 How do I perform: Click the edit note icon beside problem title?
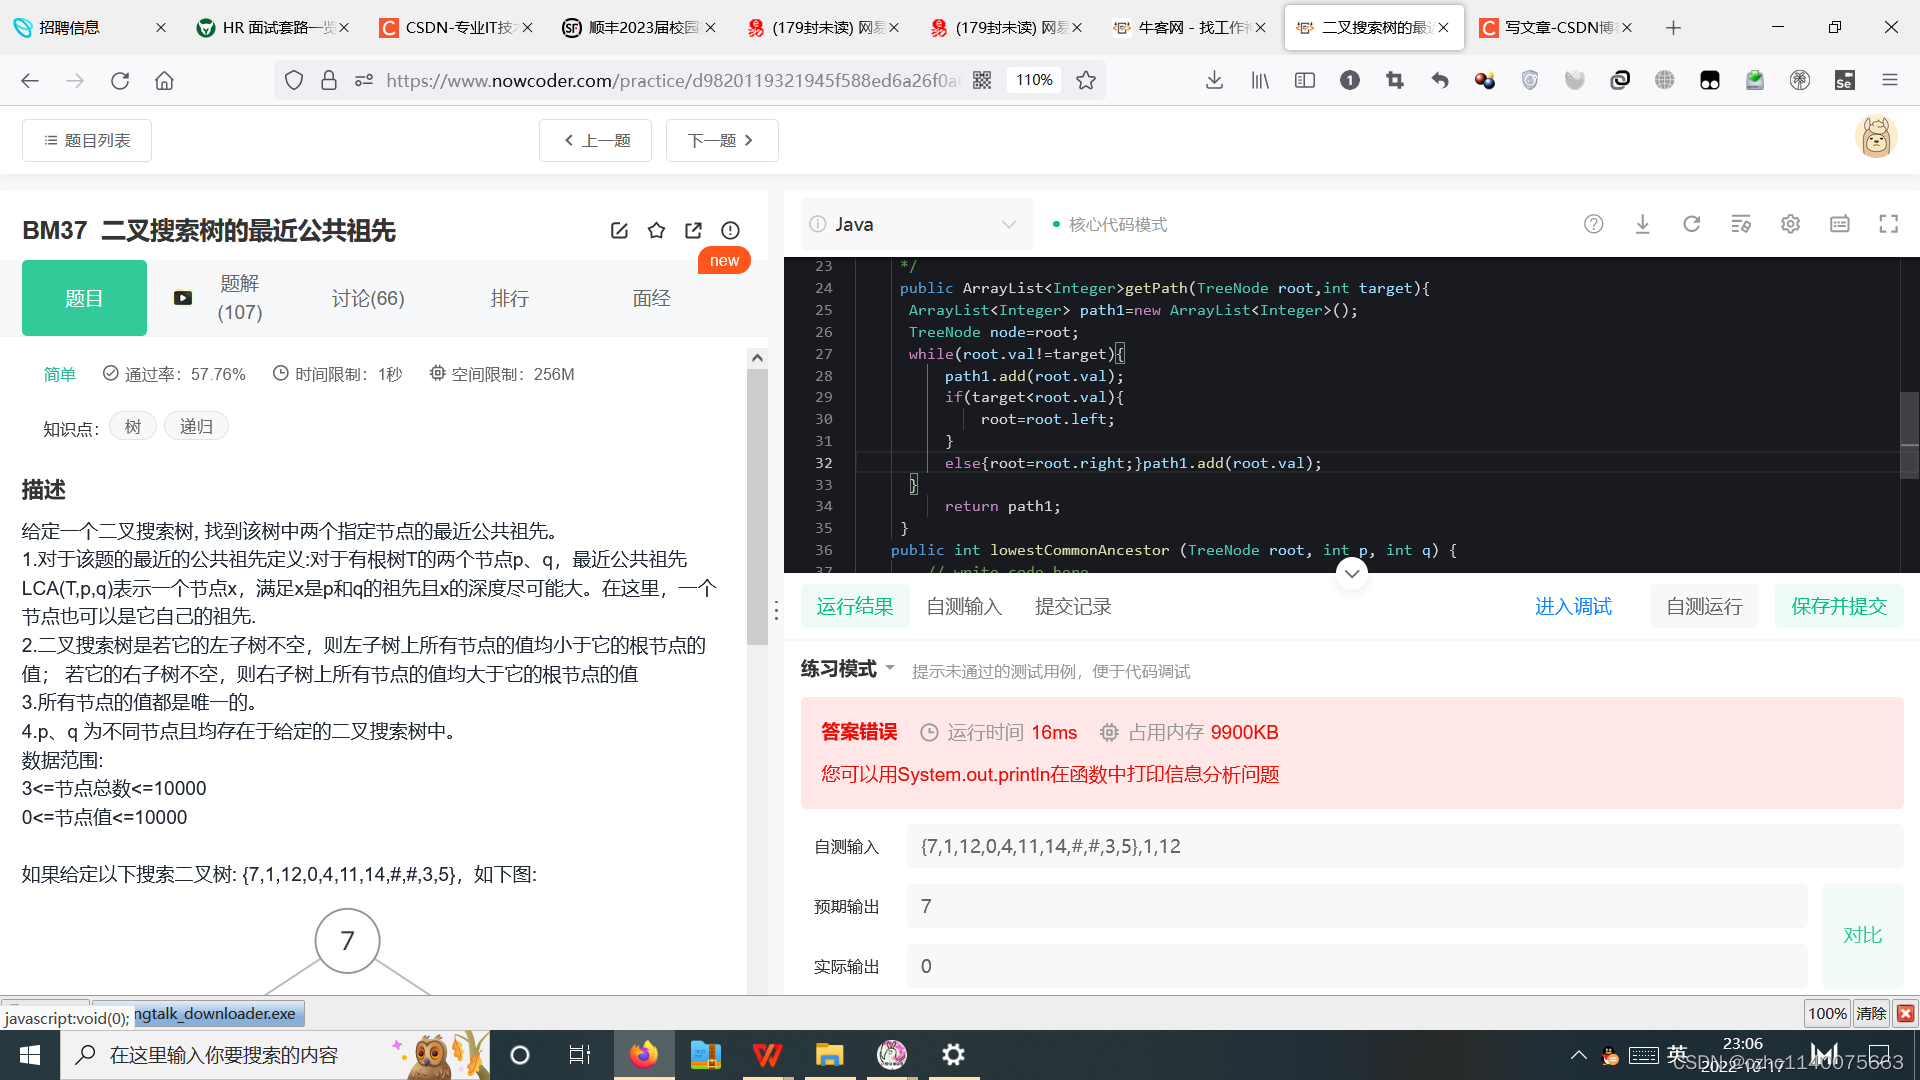(619, 231)
